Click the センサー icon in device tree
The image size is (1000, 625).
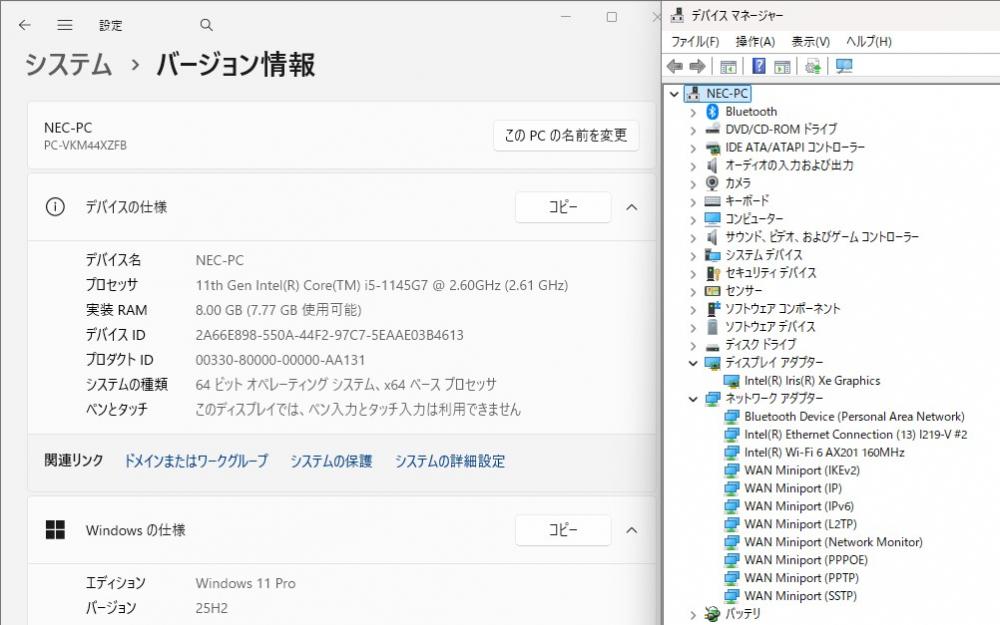712,291
